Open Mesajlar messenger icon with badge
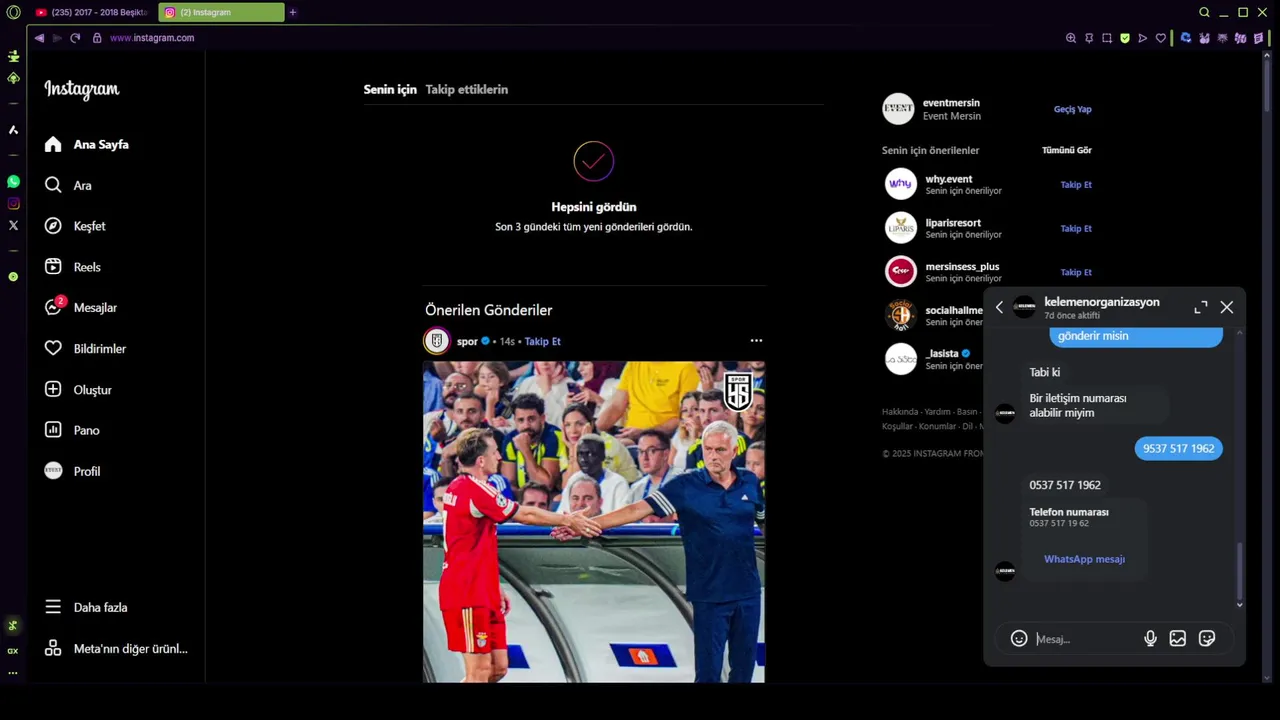Screen dimensions: 1280x720 pyautogui.click(x=54, y=307)
